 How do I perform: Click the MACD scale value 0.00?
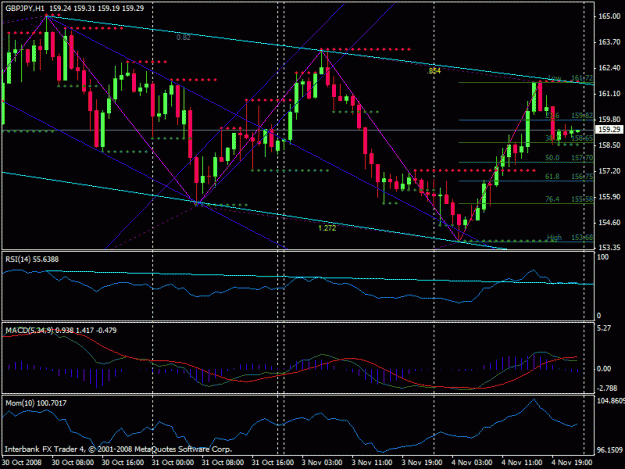pos(604,369)
